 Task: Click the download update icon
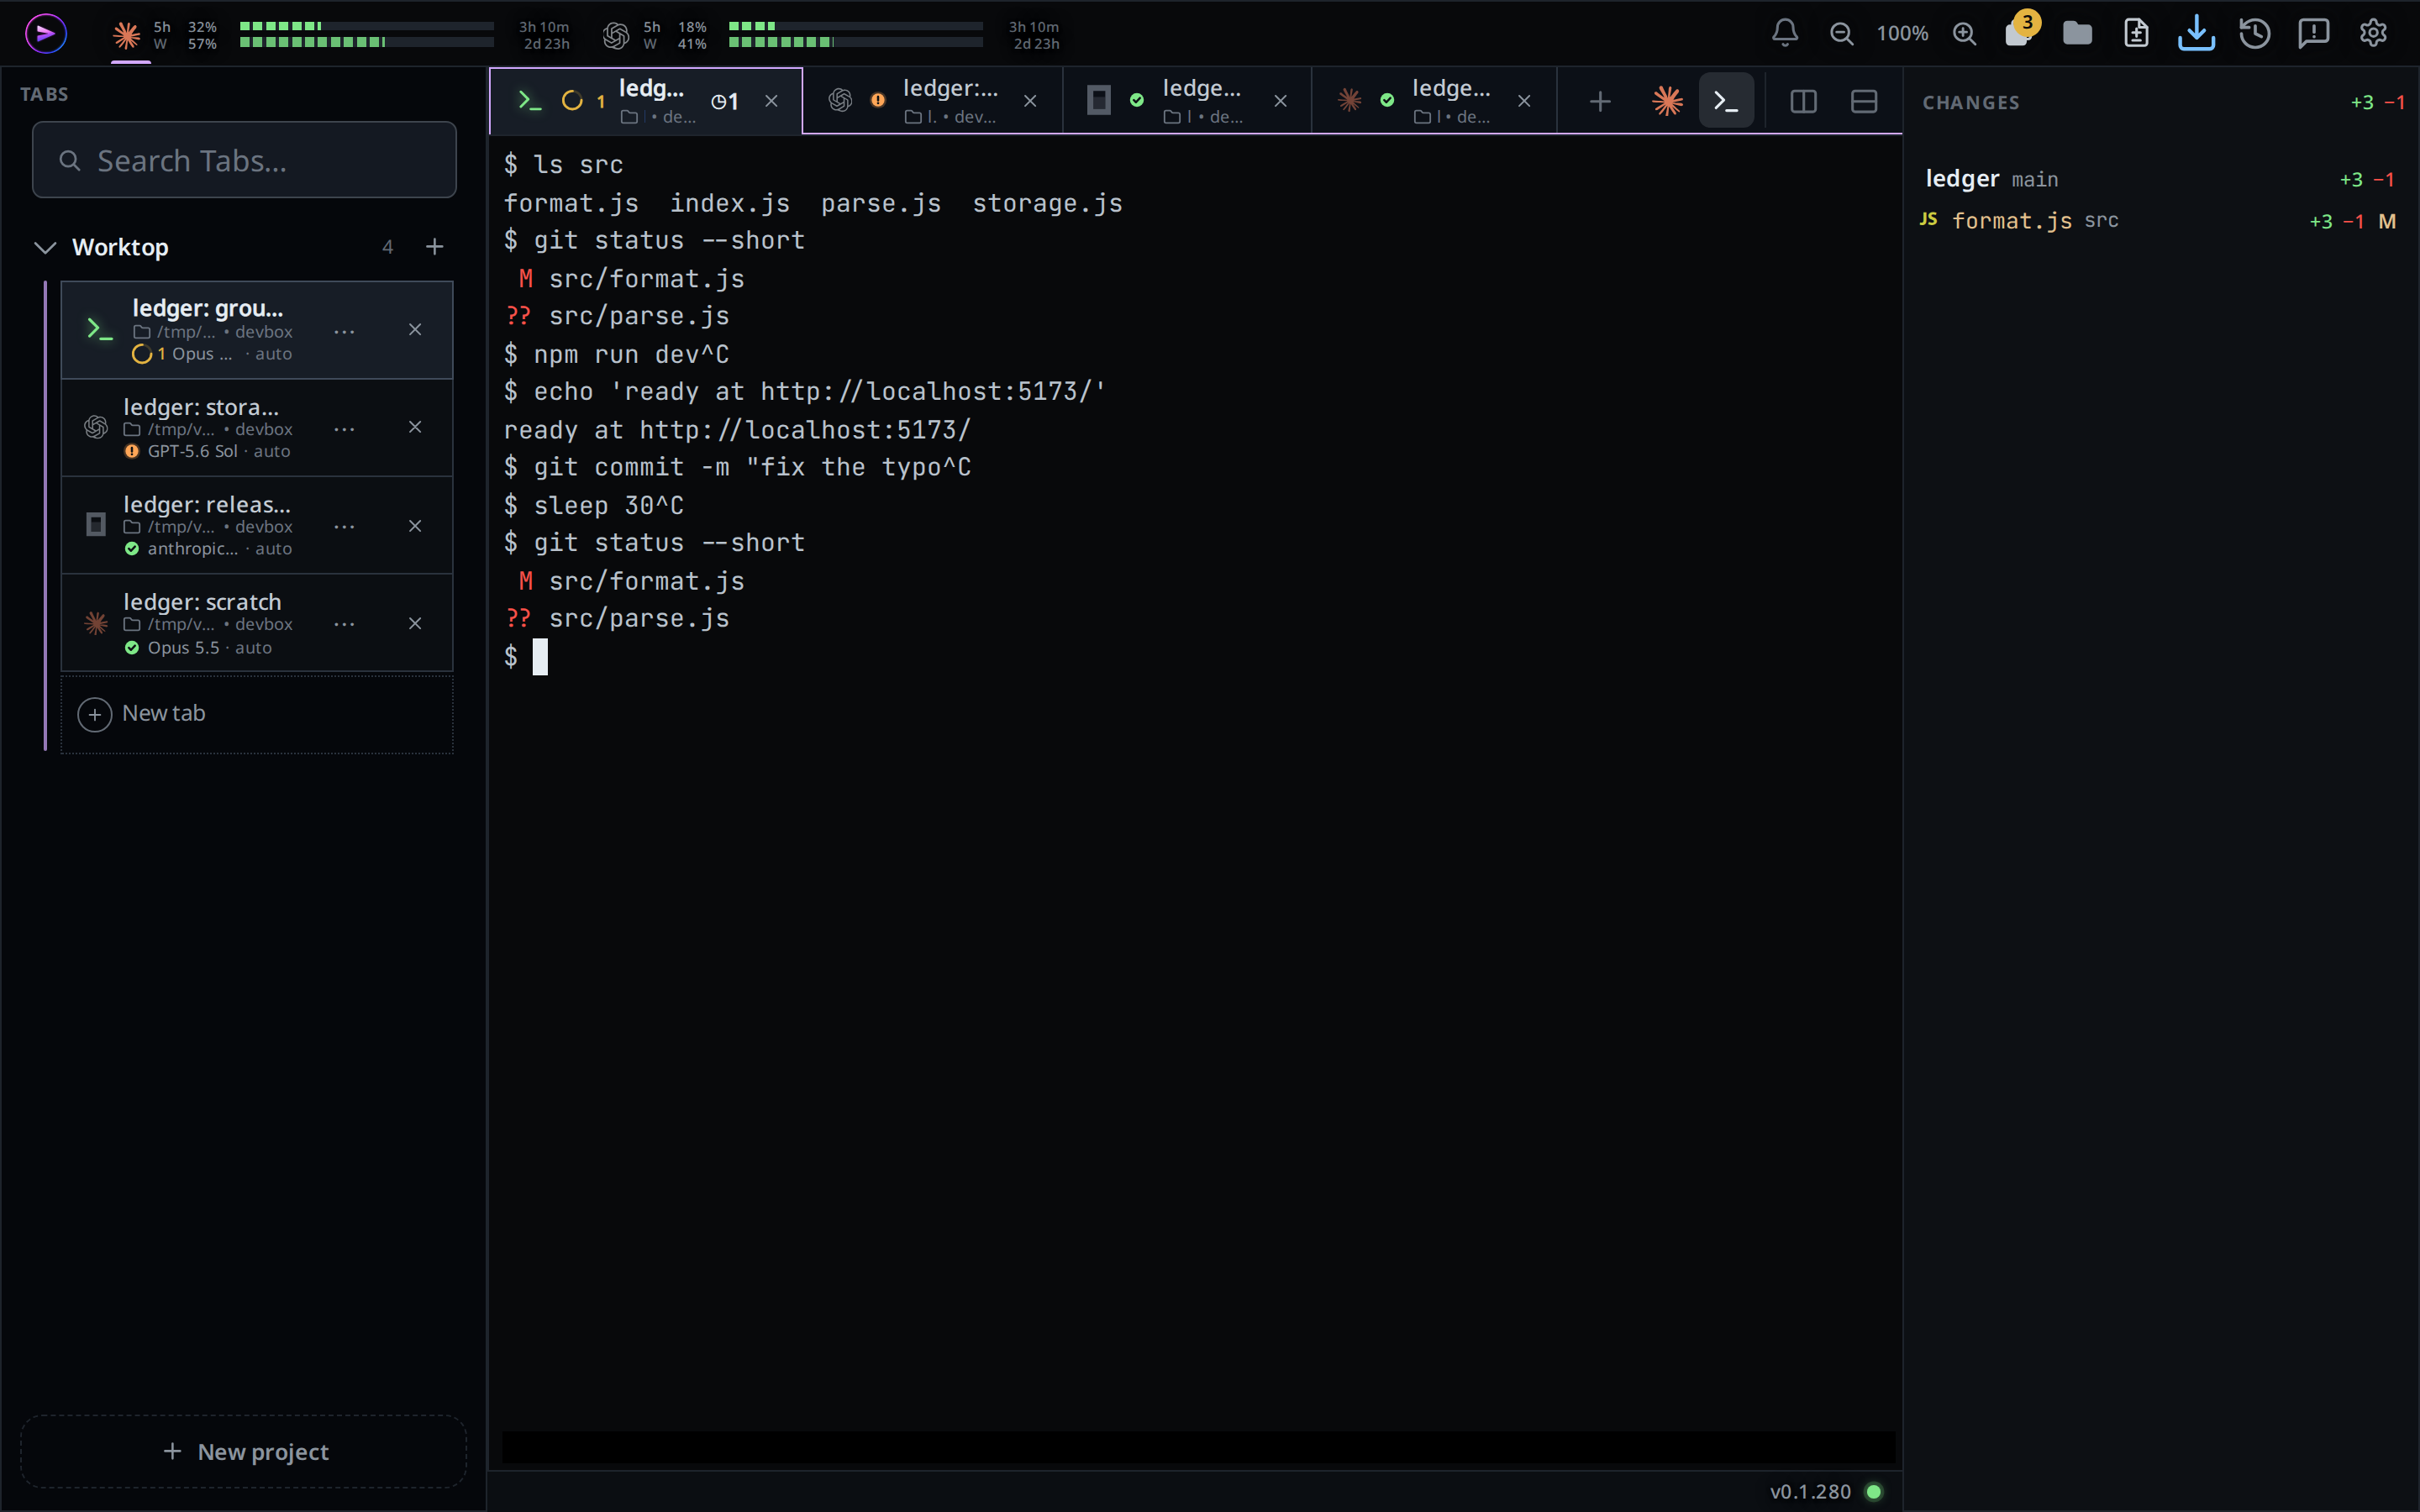(x=2196, y=34)
